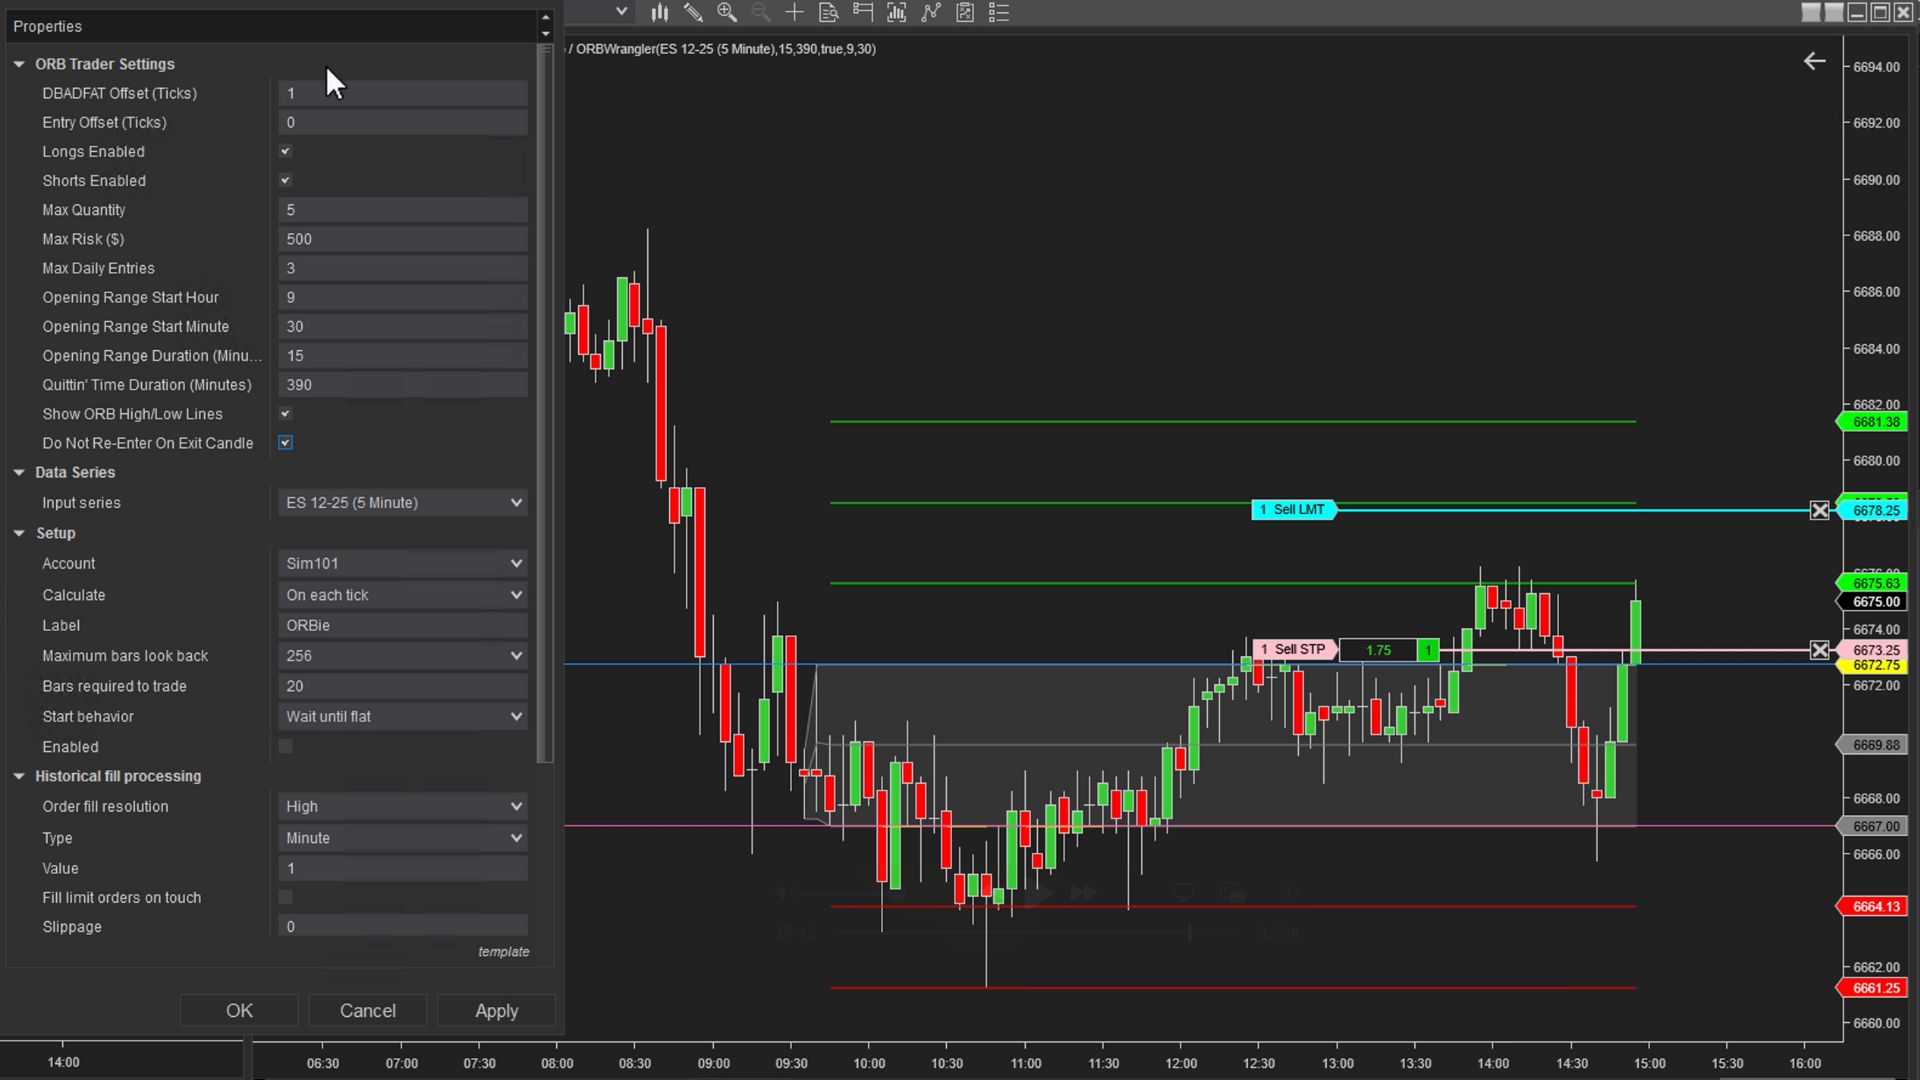Click the back arrow on chart
Viewport: 1920px width, 1080px height.
click(x=1814, y=62)
